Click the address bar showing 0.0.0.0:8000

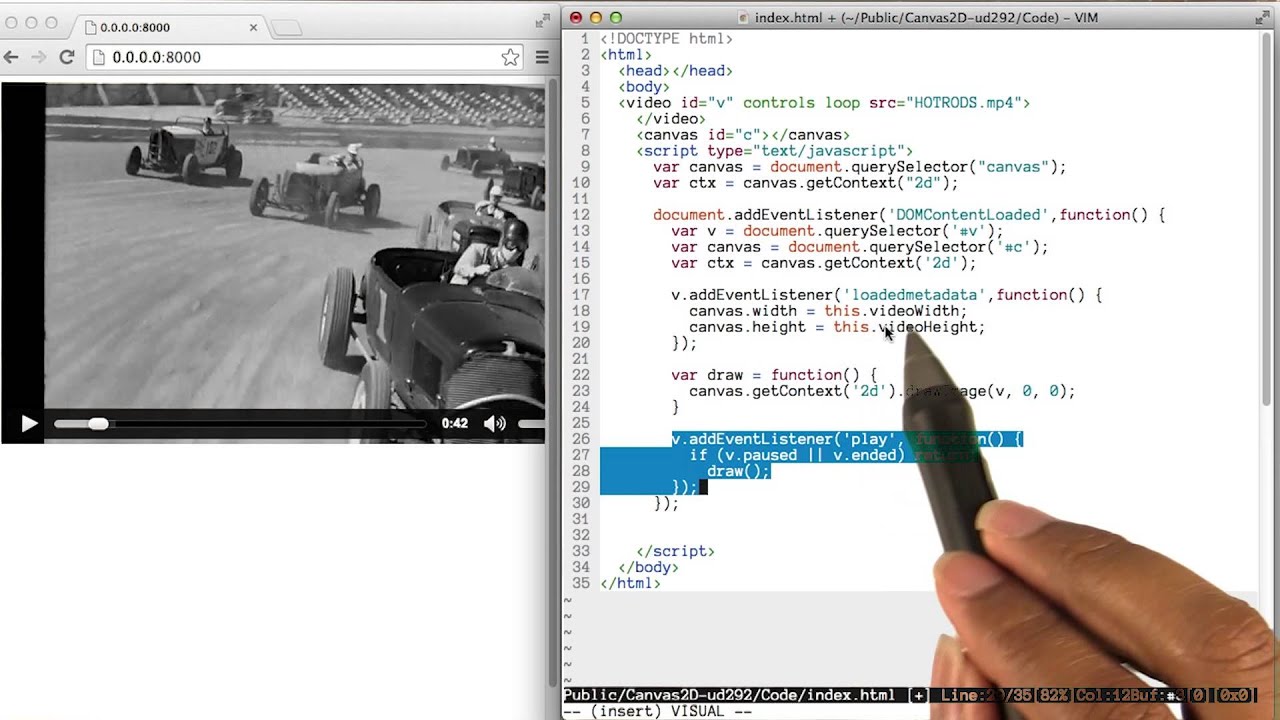coord(305,57)
